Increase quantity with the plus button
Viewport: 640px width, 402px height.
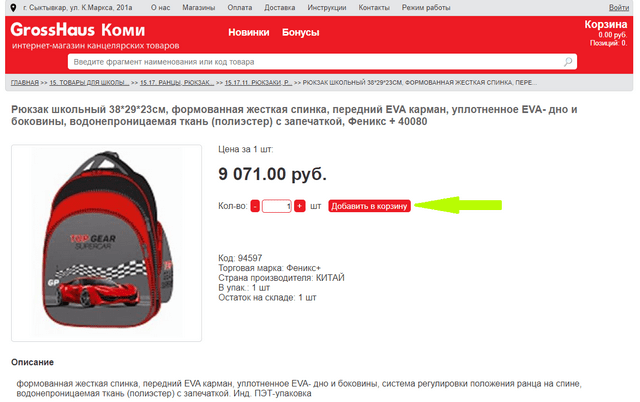click(x=300, y=206)
